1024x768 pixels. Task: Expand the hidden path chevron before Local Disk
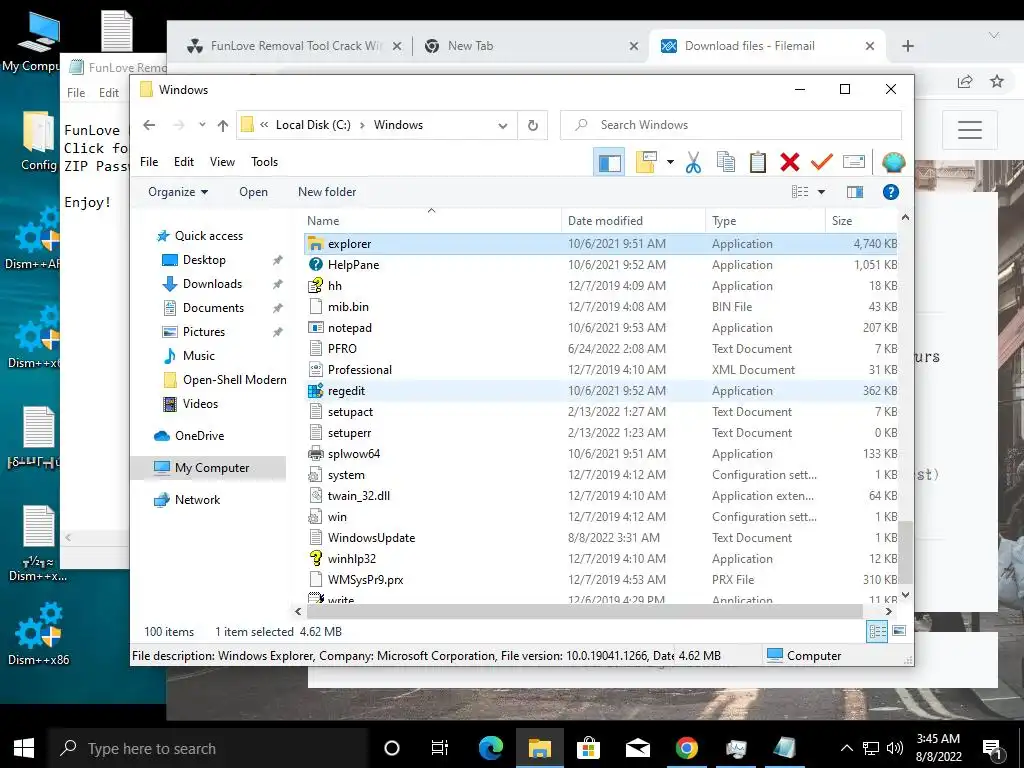click(264, 125)
